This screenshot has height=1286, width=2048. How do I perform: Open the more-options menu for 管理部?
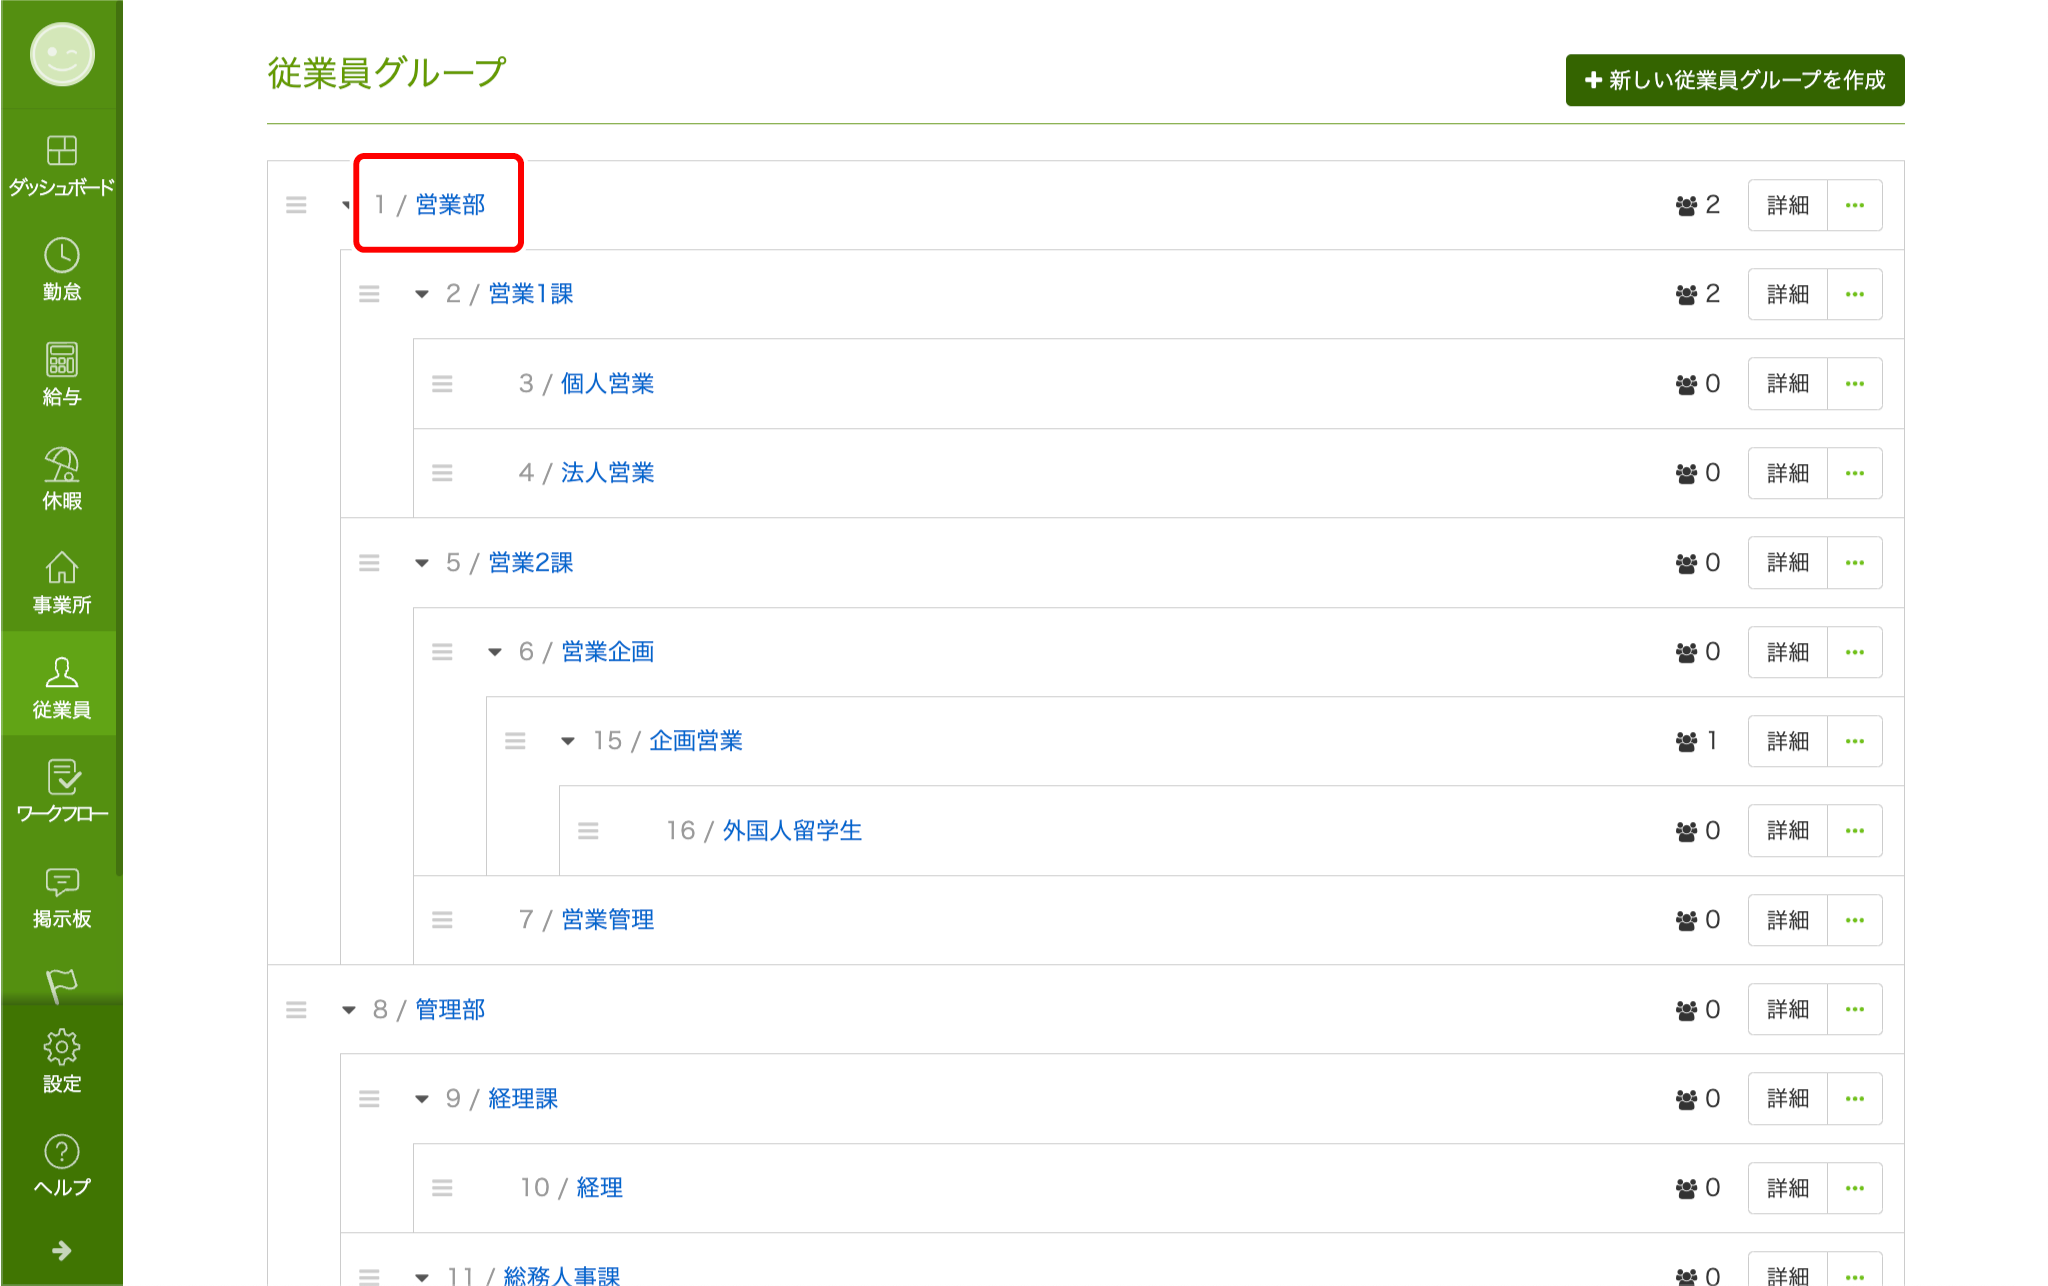click(1855, 1010)
